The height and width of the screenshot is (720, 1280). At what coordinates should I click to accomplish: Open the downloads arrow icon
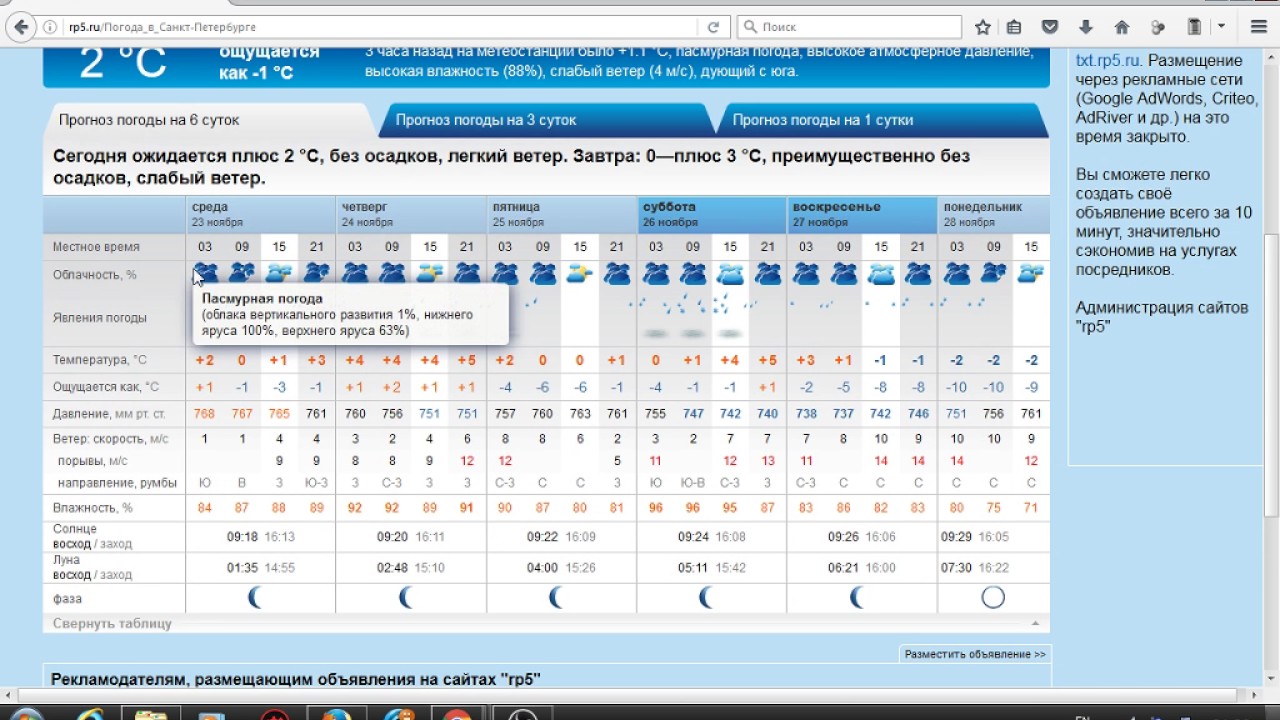click(1086, 27)
